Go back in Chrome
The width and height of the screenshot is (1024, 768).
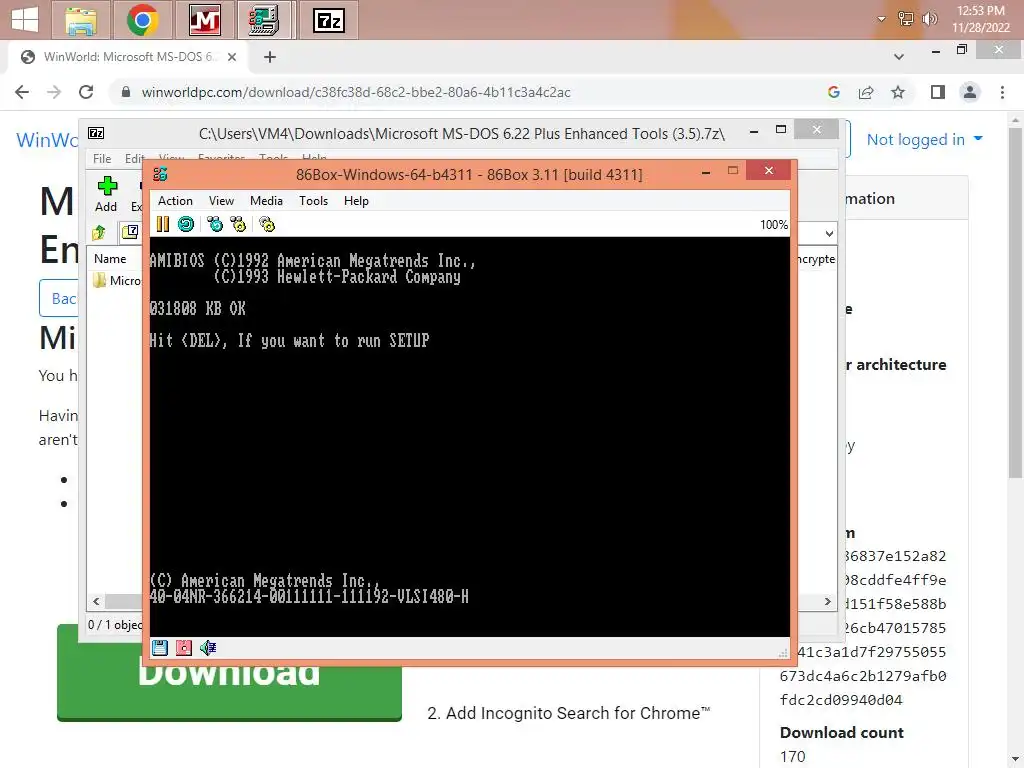click(x=22, y=92)
